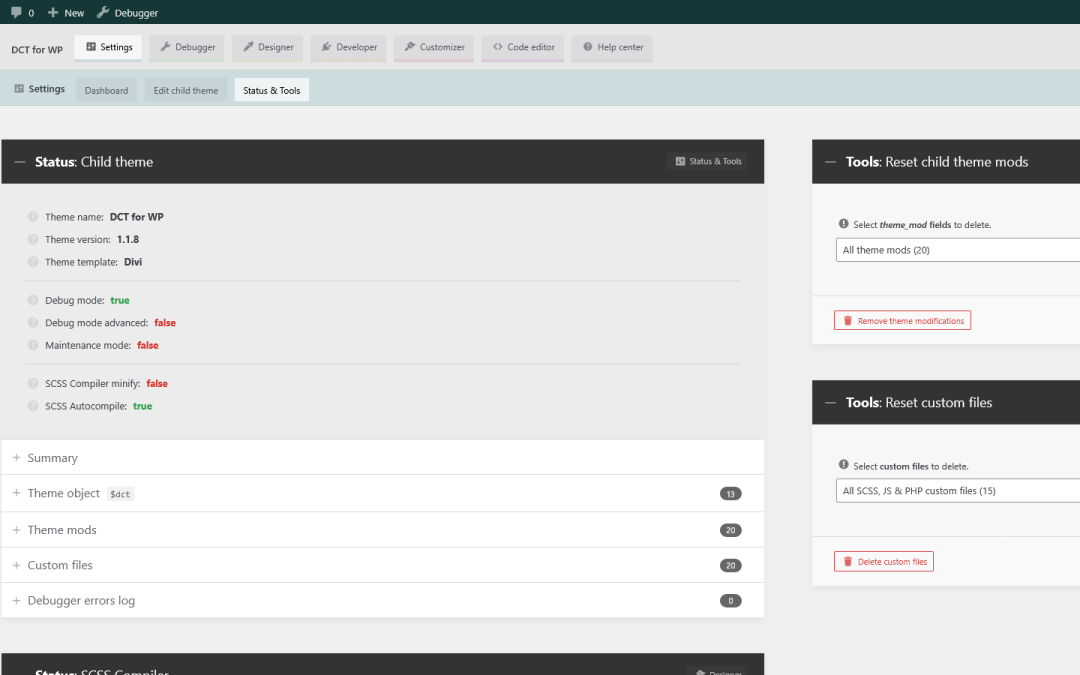
Task: Open the Settings main tab
Action: pyautogui.click(x=109, y=48)
